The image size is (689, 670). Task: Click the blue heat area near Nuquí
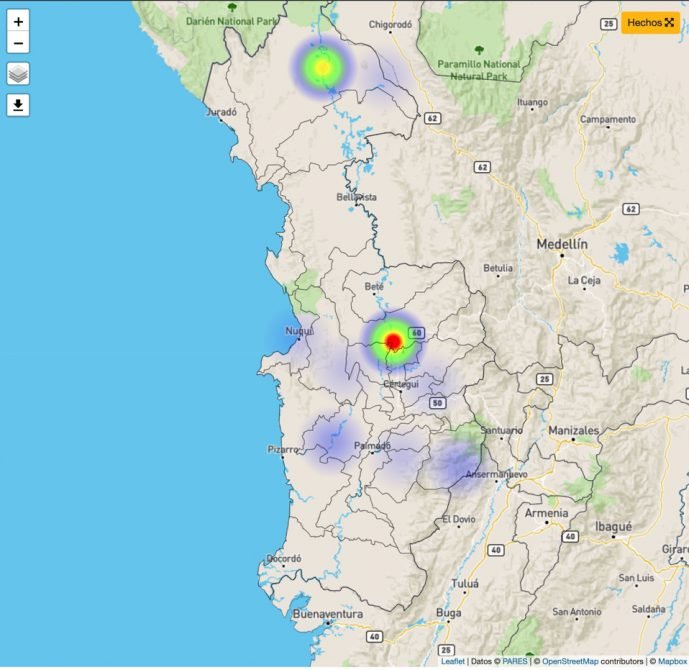283,336
